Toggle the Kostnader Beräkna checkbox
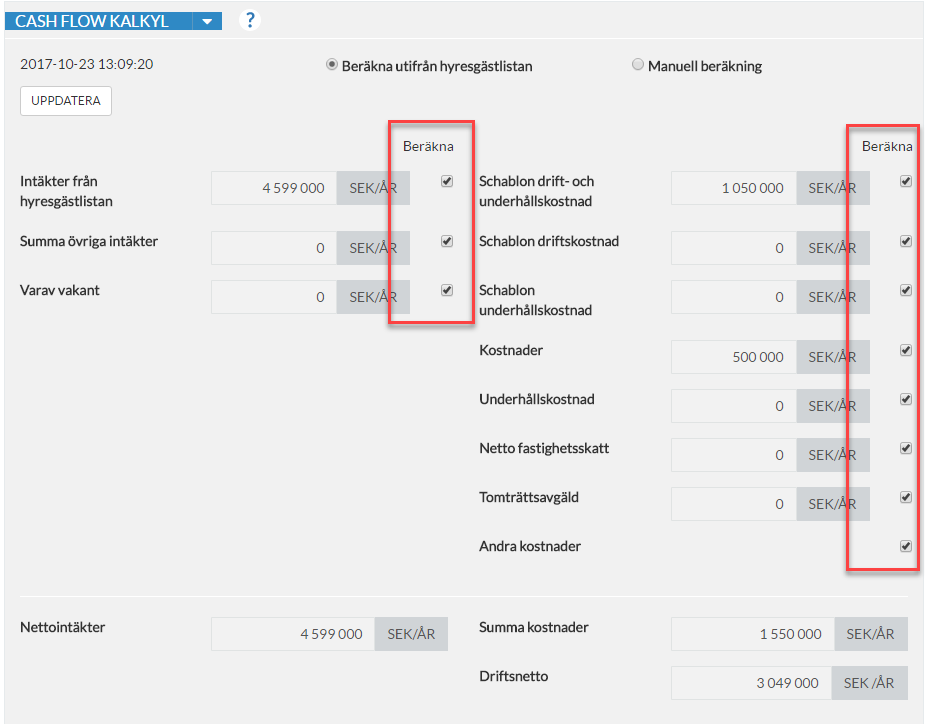 [x=906, y=350]
